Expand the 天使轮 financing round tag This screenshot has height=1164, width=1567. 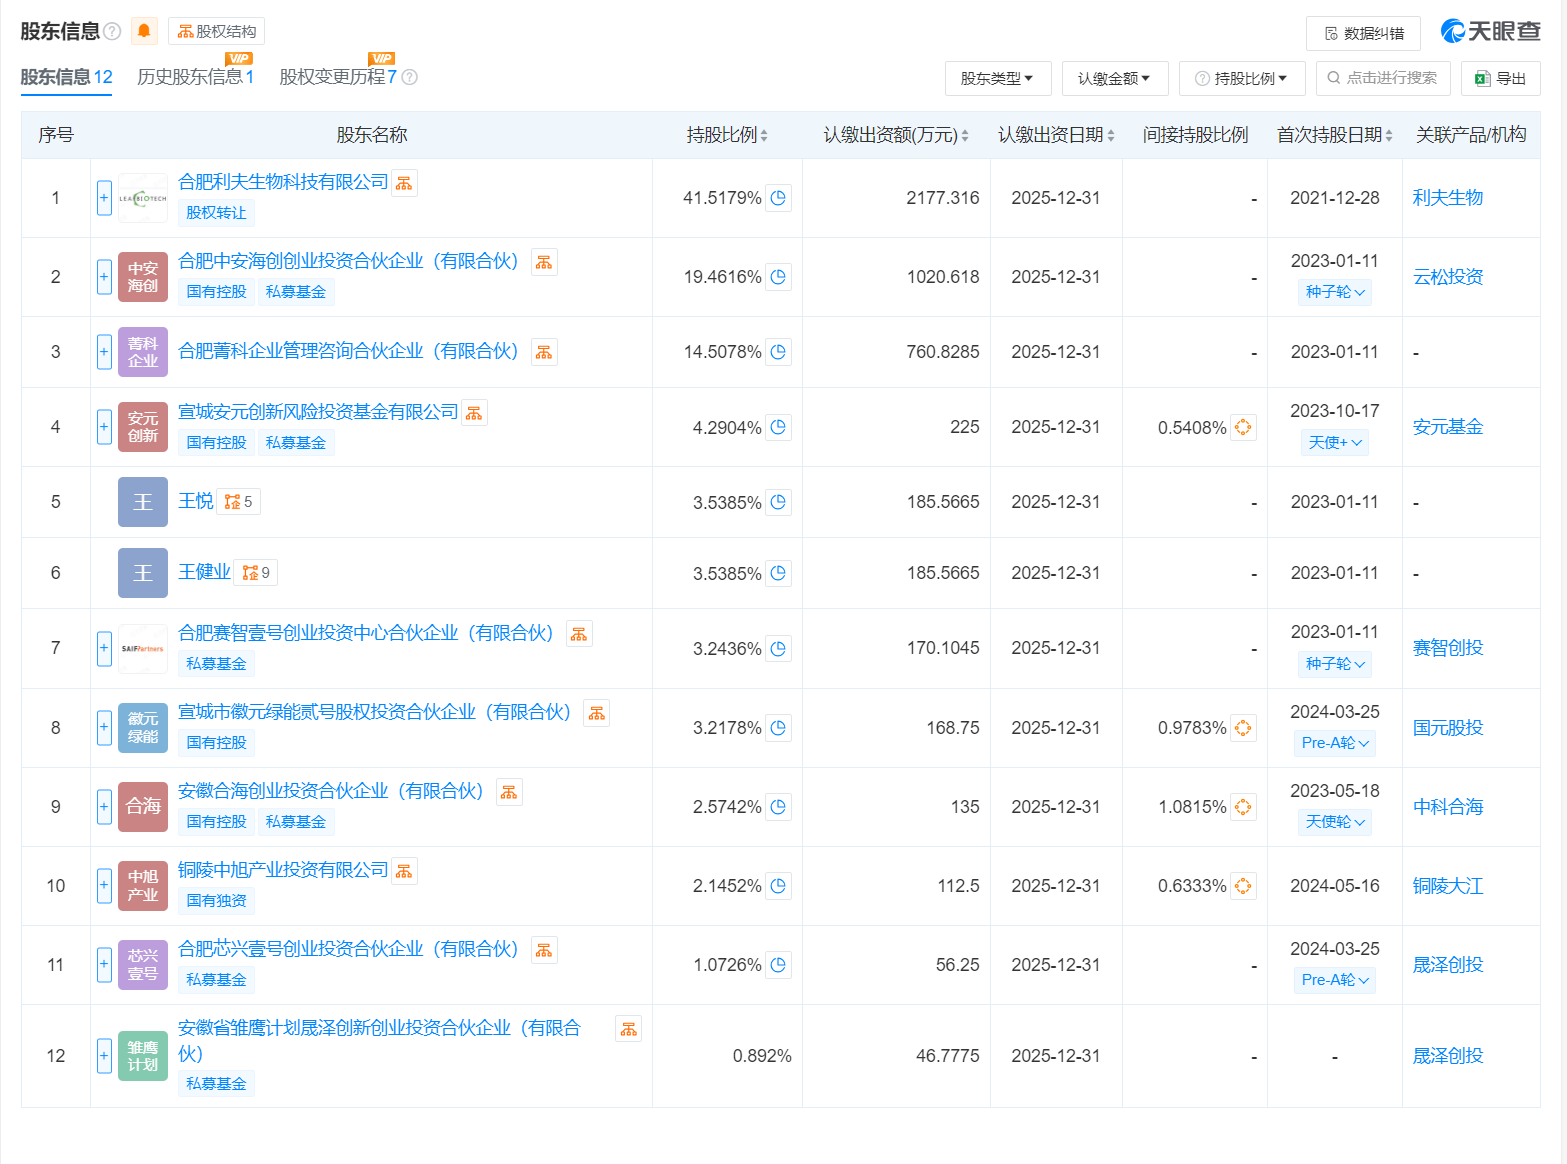tap(1335, 822)
